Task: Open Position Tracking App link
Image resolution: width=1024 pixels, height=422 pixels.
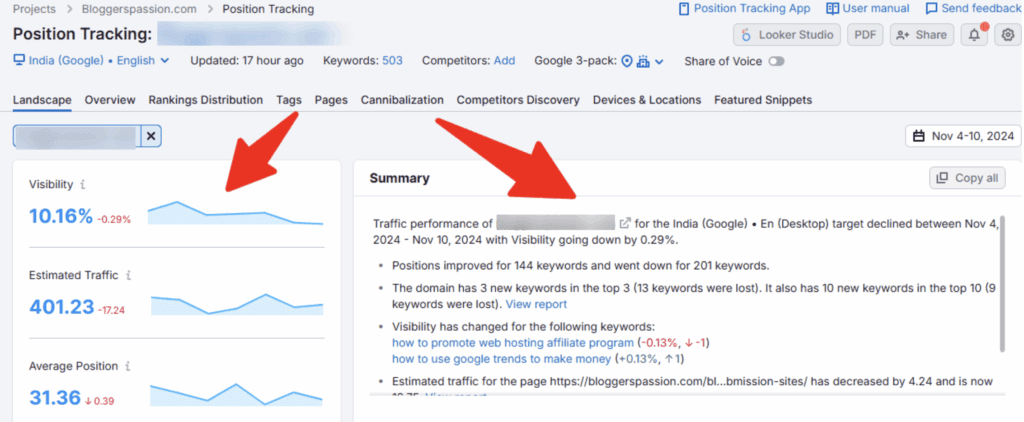Action: 744,8
